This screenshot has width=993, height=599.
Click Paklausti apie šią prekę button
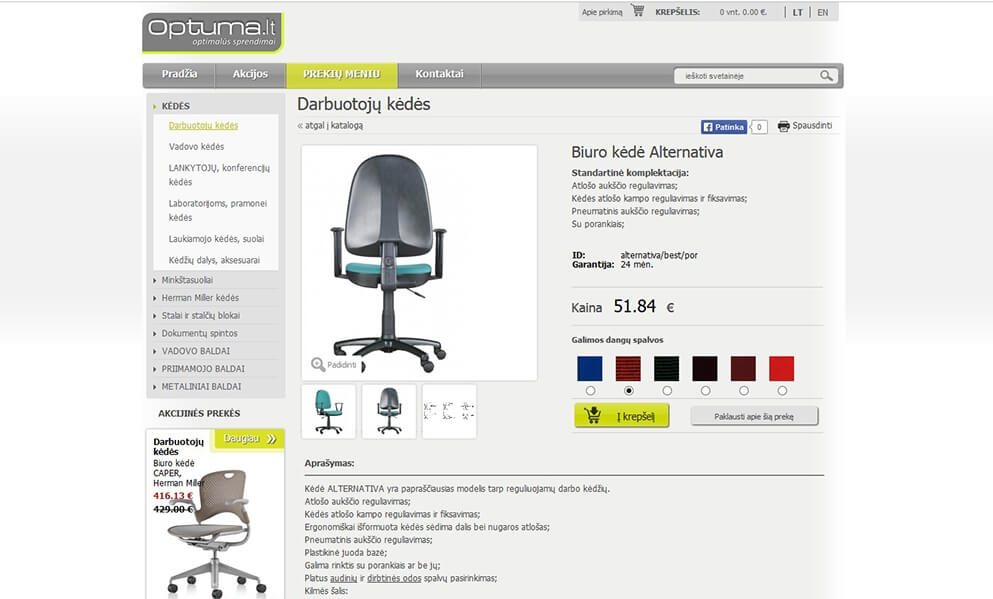(x=754, y=417)
